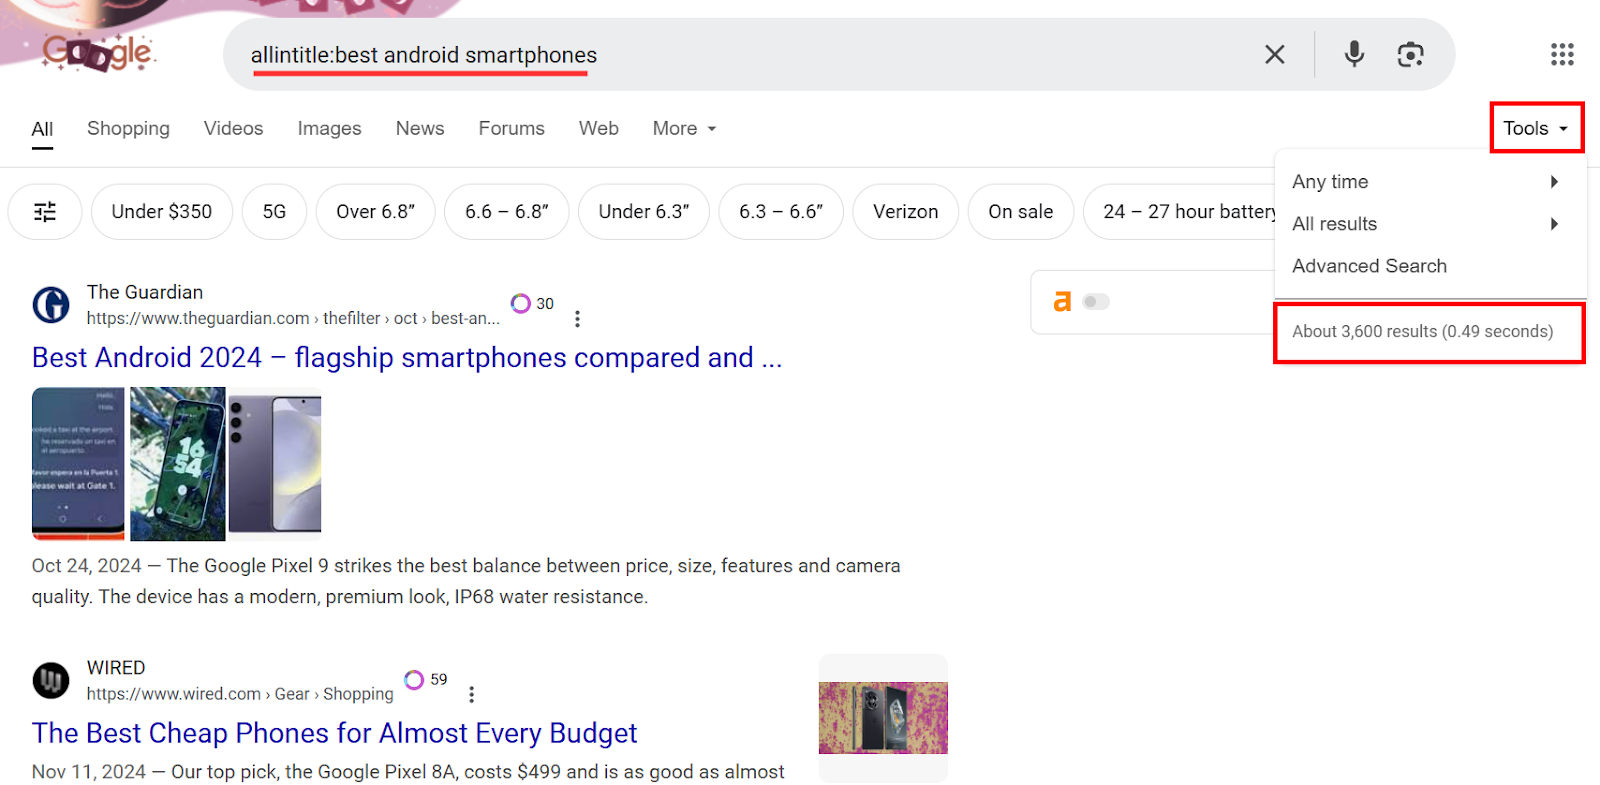Viewport: 1600px width, 785px height.
Task: Switch to the Shopping tab
Action: 128,128
